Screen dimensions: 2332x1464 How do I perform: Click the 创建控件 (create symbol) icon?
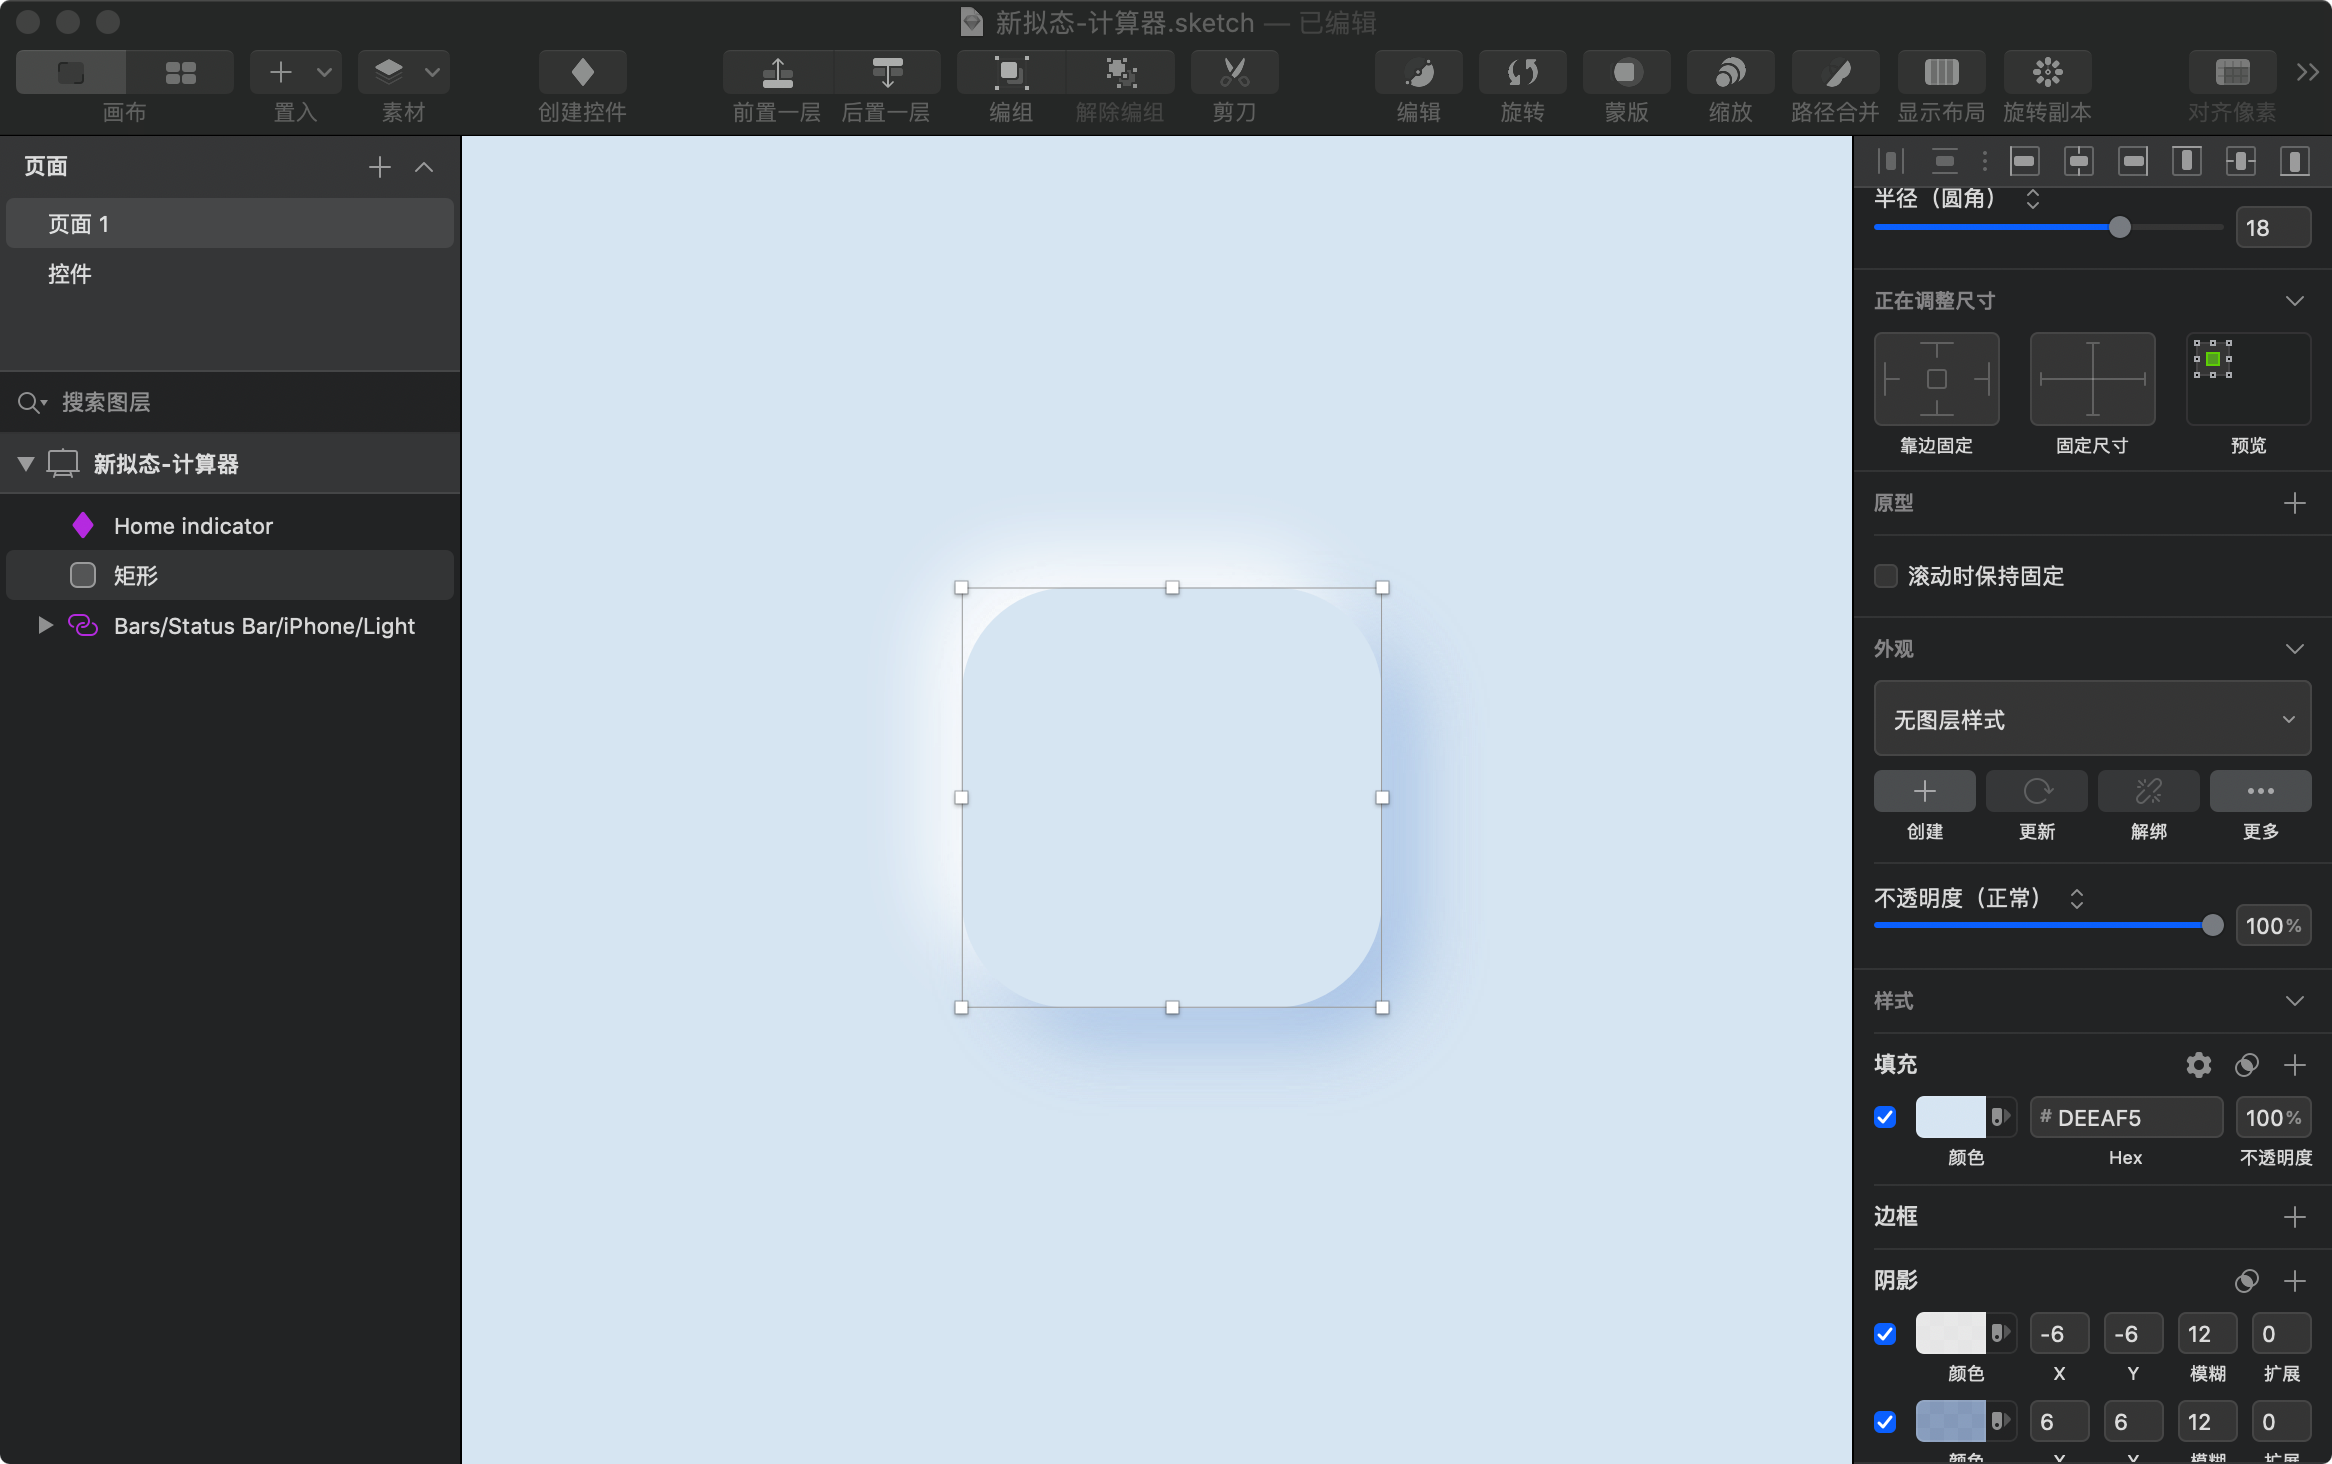(x=582, y=72)
